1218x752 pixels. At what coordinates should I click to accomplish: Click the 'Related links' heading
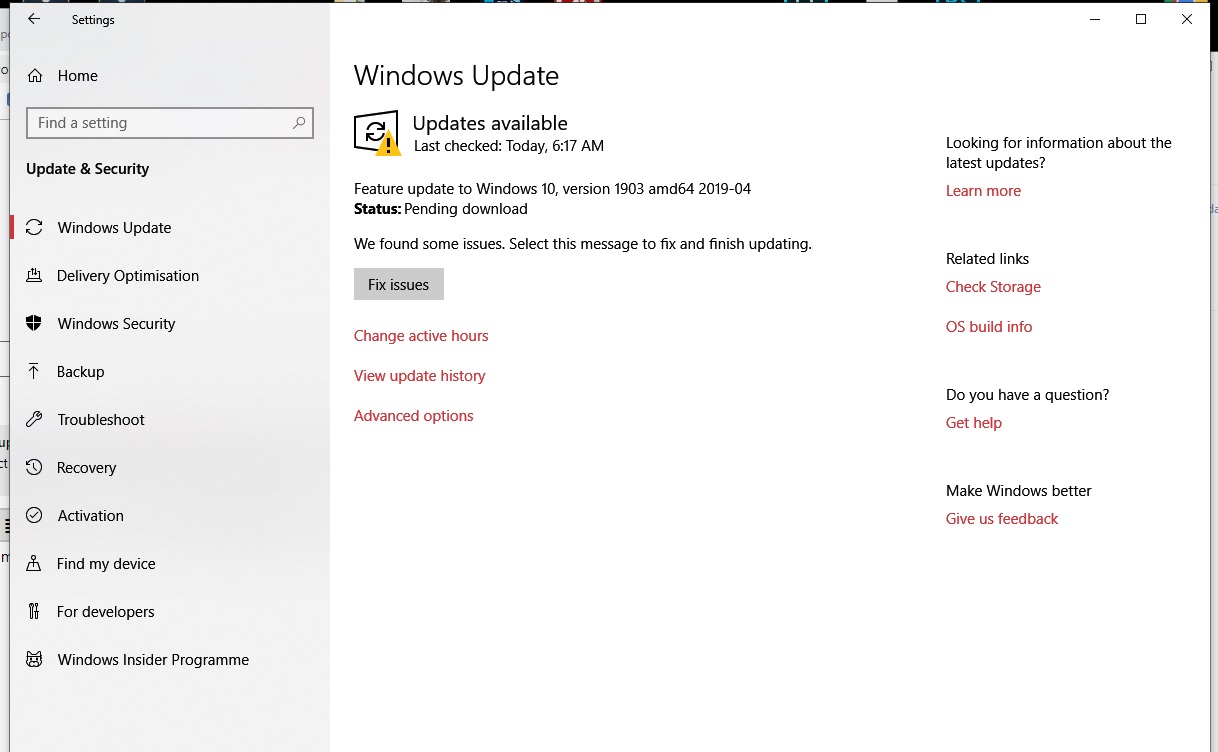(x=987, y=259)
